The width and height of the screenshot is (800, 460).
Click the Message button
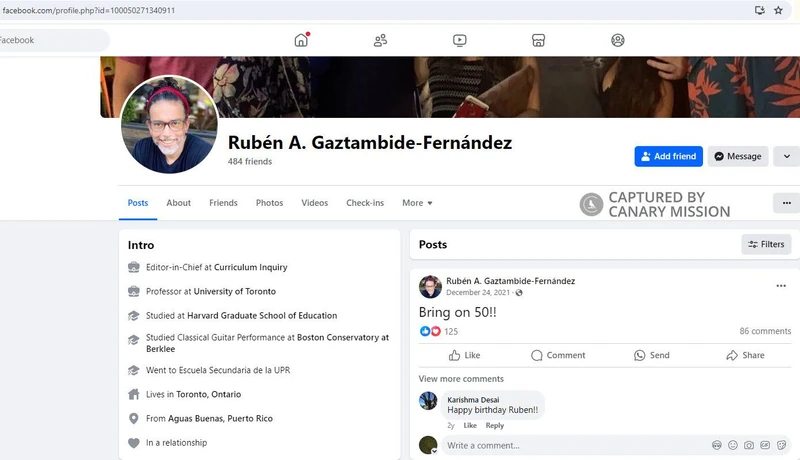[738, 156]
